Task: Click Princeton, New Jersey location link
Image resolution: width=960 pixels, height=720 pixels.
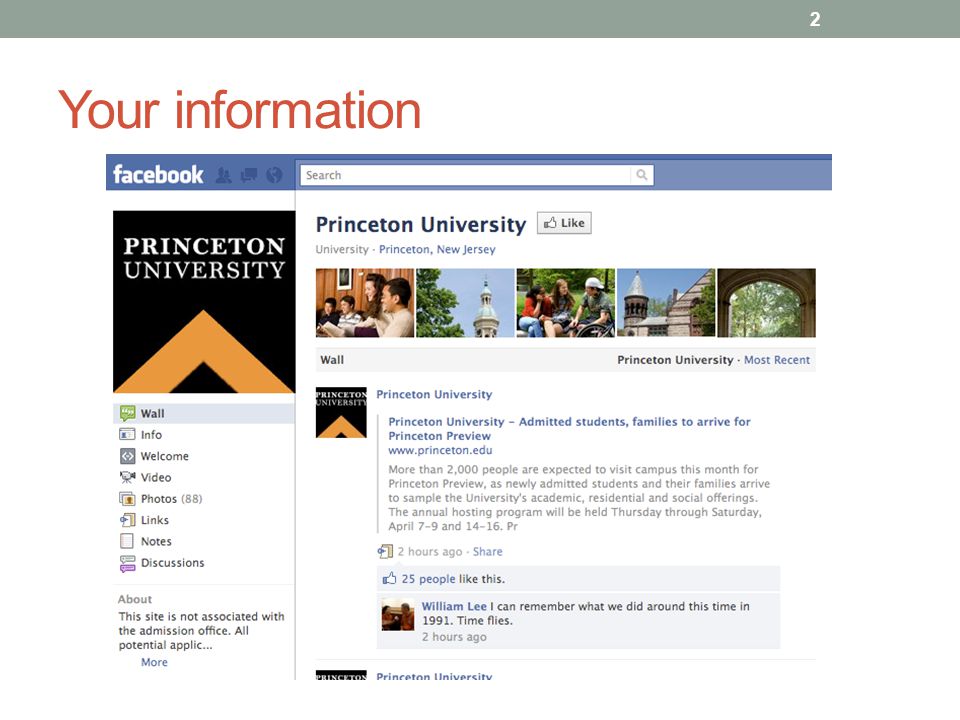Action: 437,249
